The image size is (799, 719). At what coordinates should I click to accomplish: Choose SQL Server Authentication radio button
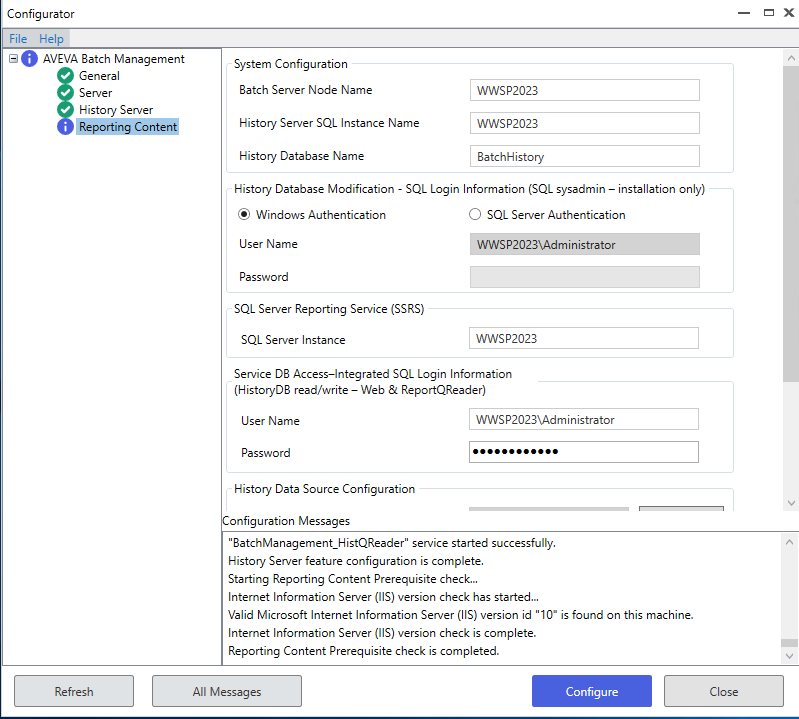[x=475, y=215]
